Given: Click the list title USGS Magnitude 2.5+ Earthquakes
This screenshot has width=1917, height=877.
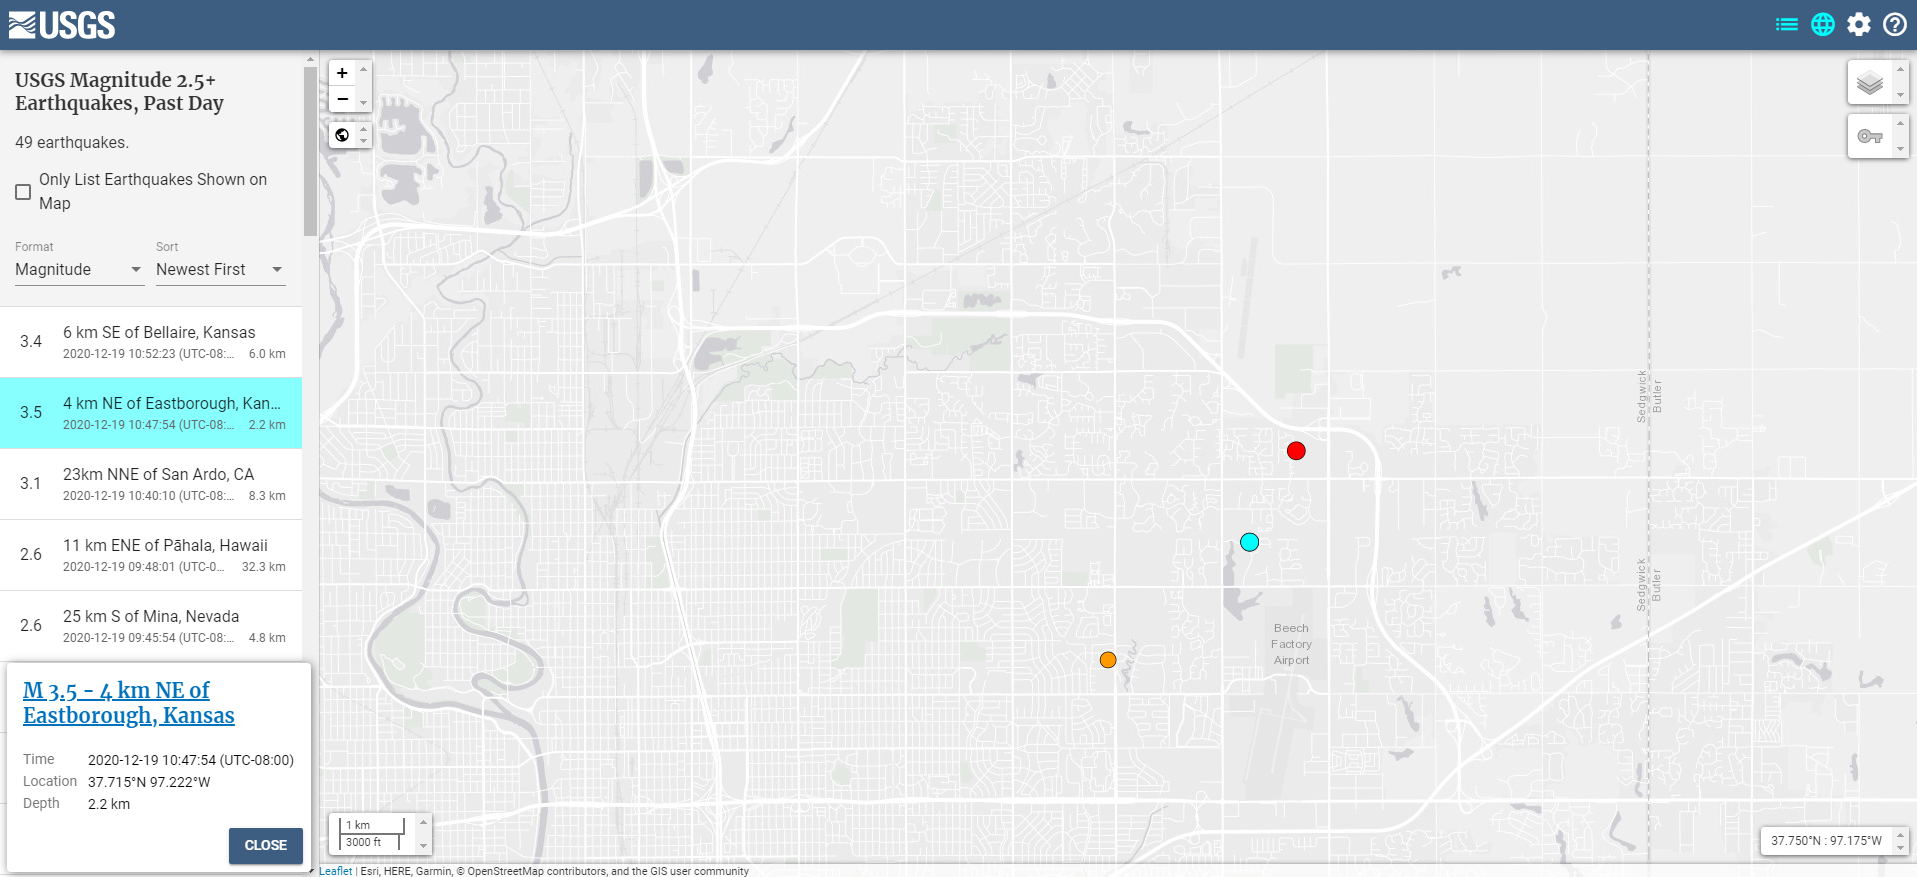Looking at the screenshot, I should (x=119, y=92).
